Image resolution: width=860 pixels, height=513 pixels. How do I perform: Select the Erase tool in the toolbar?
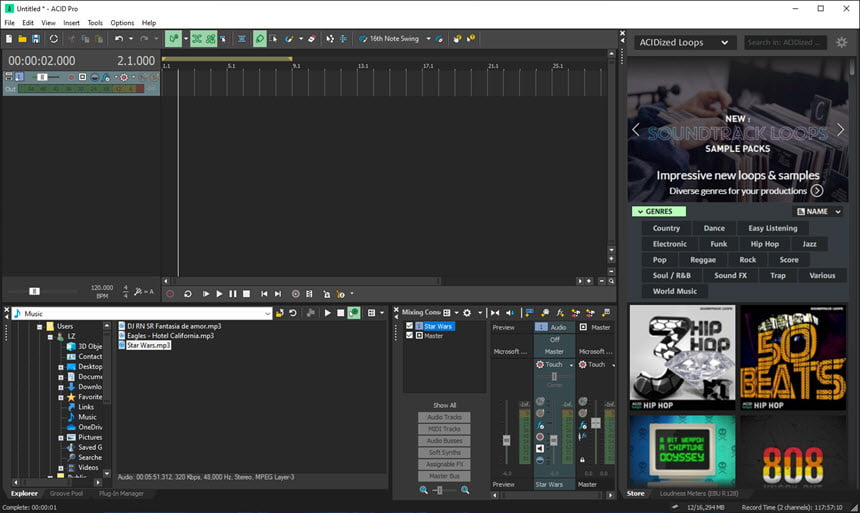[312, 39]
